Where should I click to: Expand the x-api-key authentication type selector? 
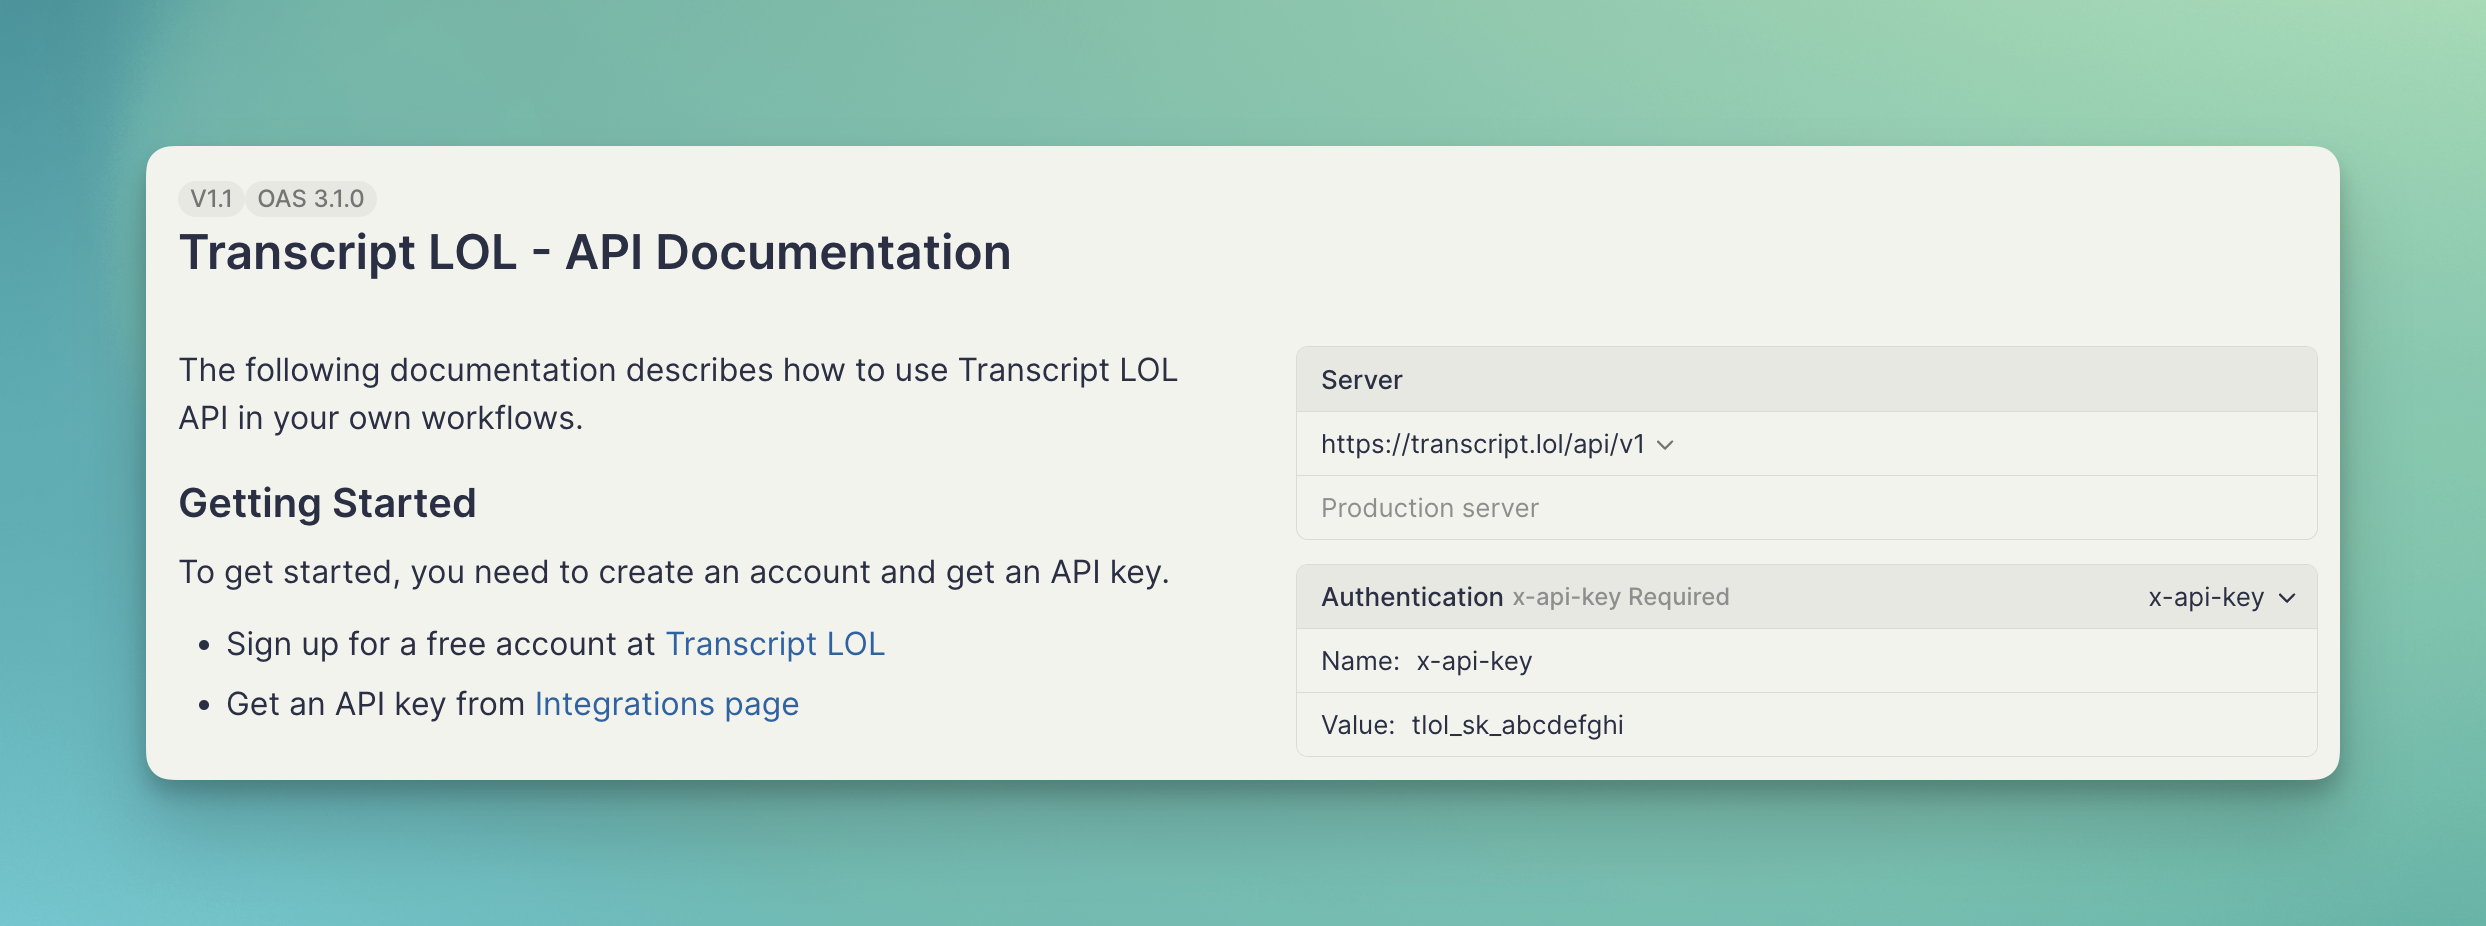(x=2206, y=597)
